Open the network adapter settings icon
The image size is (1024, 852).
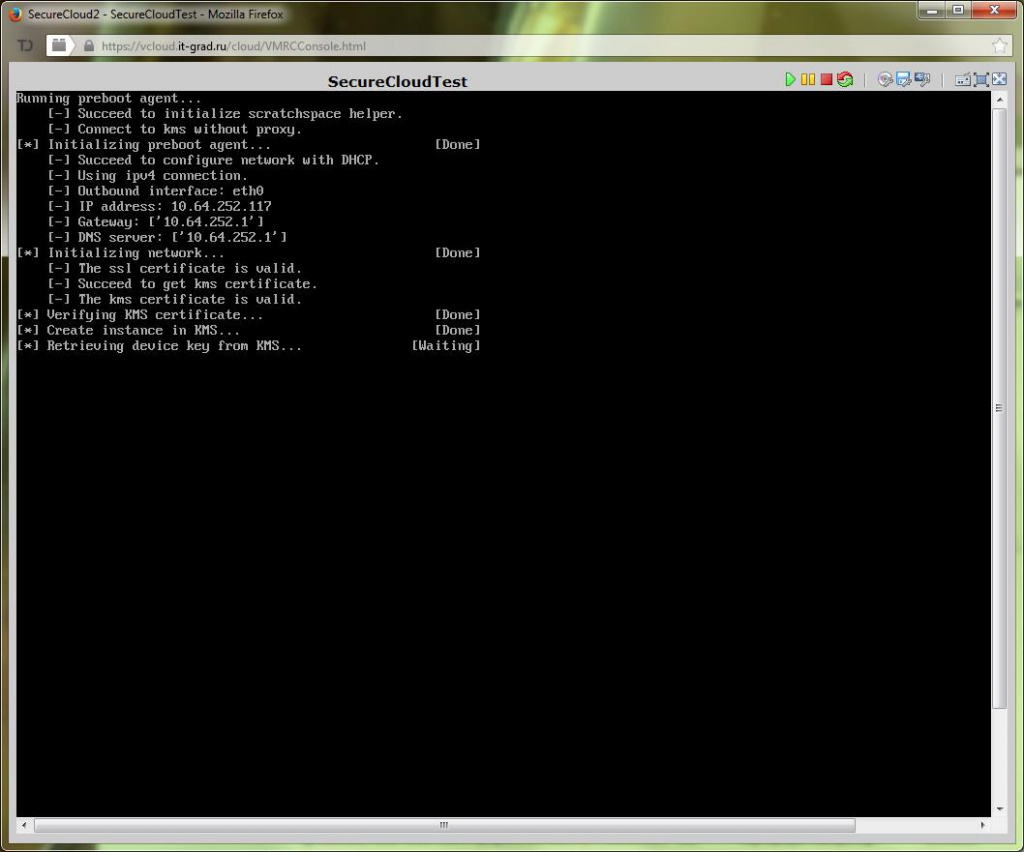(x=922, y=80)
